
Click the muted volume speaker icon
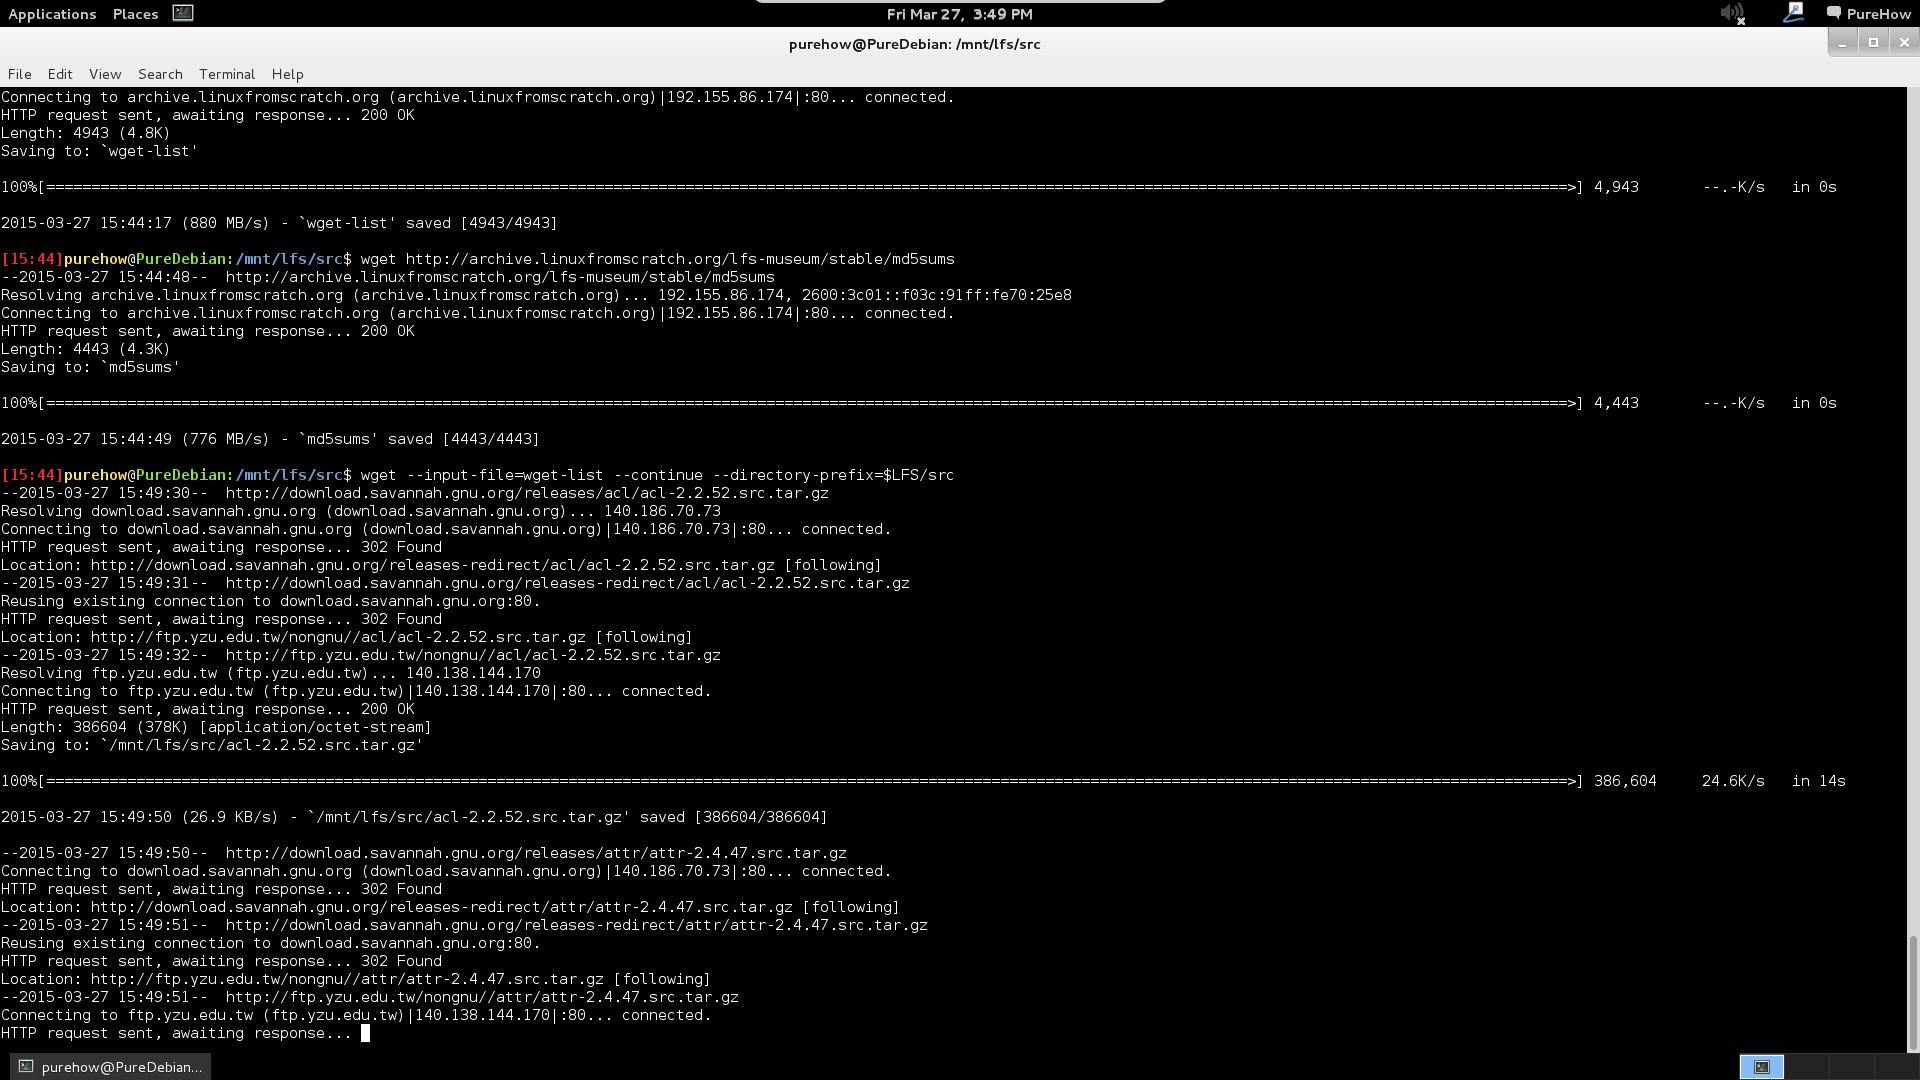coord(1731,13)
